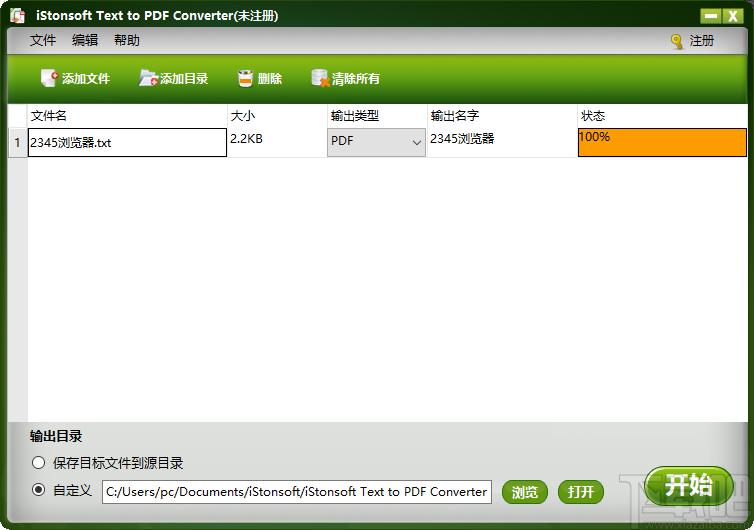Image resolution: width=754 pixels, height=530 pixels.
Task: Select 保存目标文件到源目录 radio option
Action: point(38,463)
